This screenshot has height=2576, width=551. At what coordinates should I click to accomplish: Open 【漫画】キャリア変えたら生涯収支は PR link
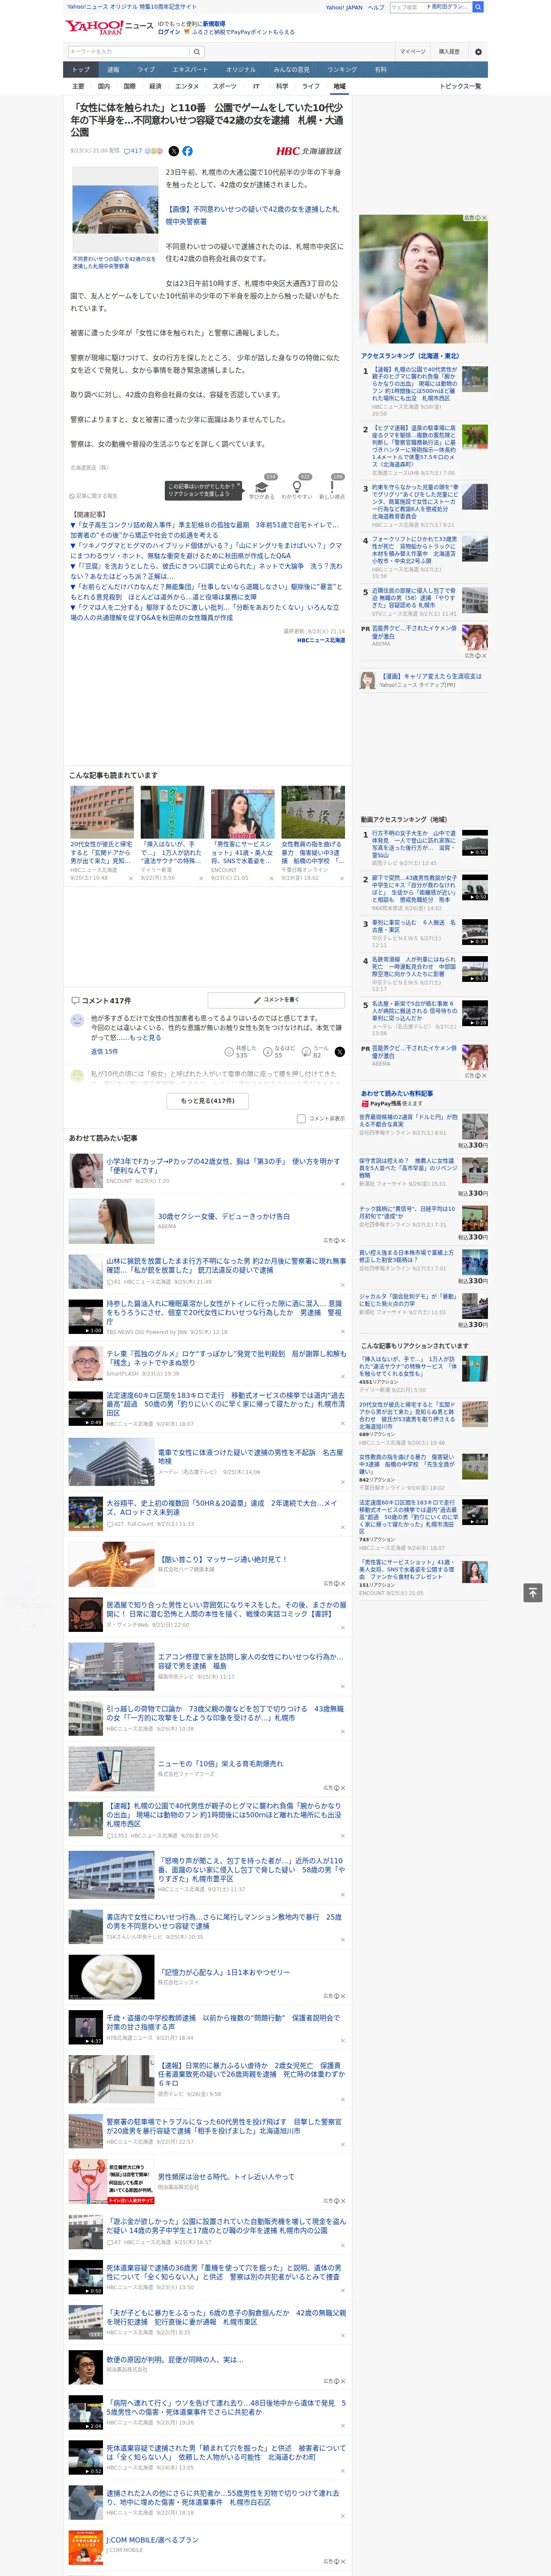[x=431, y=676]
